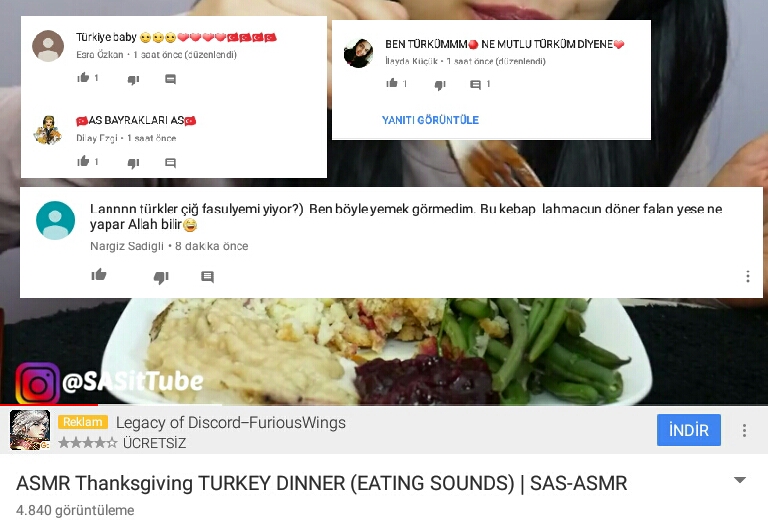This screenshot has width=768, height=524.
Task: Dislike the AS BAYRAKLARI AS comment
Action: [x=133, y=163]
